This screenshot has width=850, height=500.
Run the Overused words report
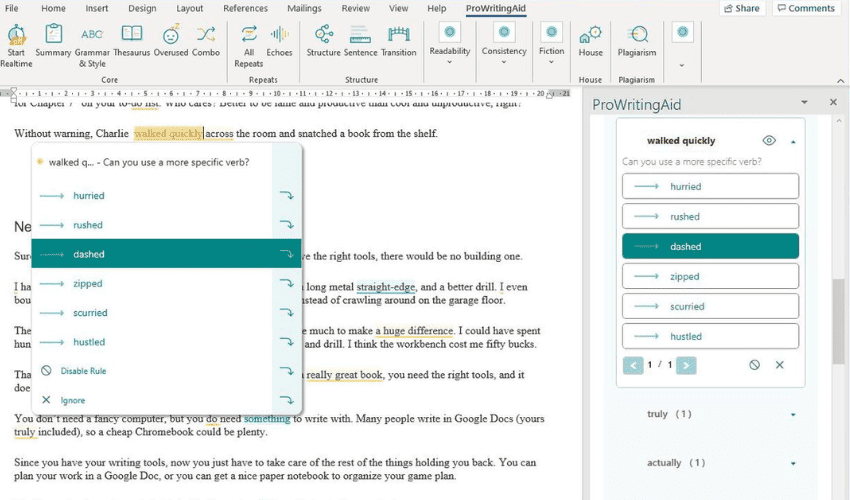[171, 40]
